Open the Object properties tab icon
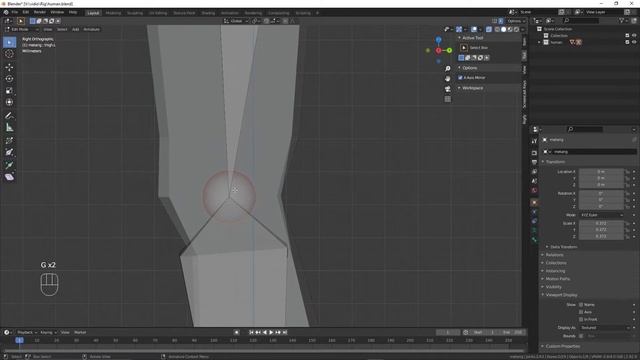Image resolution: width=640 pixels, height=360 pixels. 534,202
